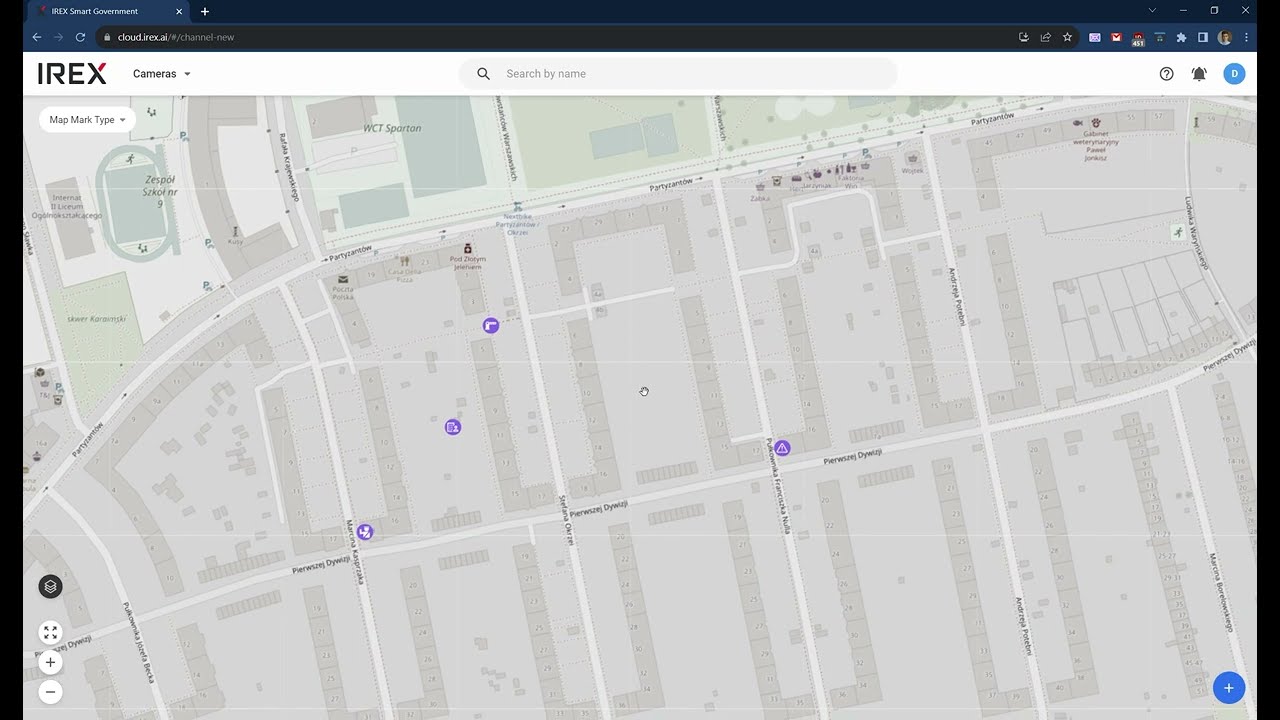
Task: Click the blue add button at bottom right
Action: pos(1229,688)
